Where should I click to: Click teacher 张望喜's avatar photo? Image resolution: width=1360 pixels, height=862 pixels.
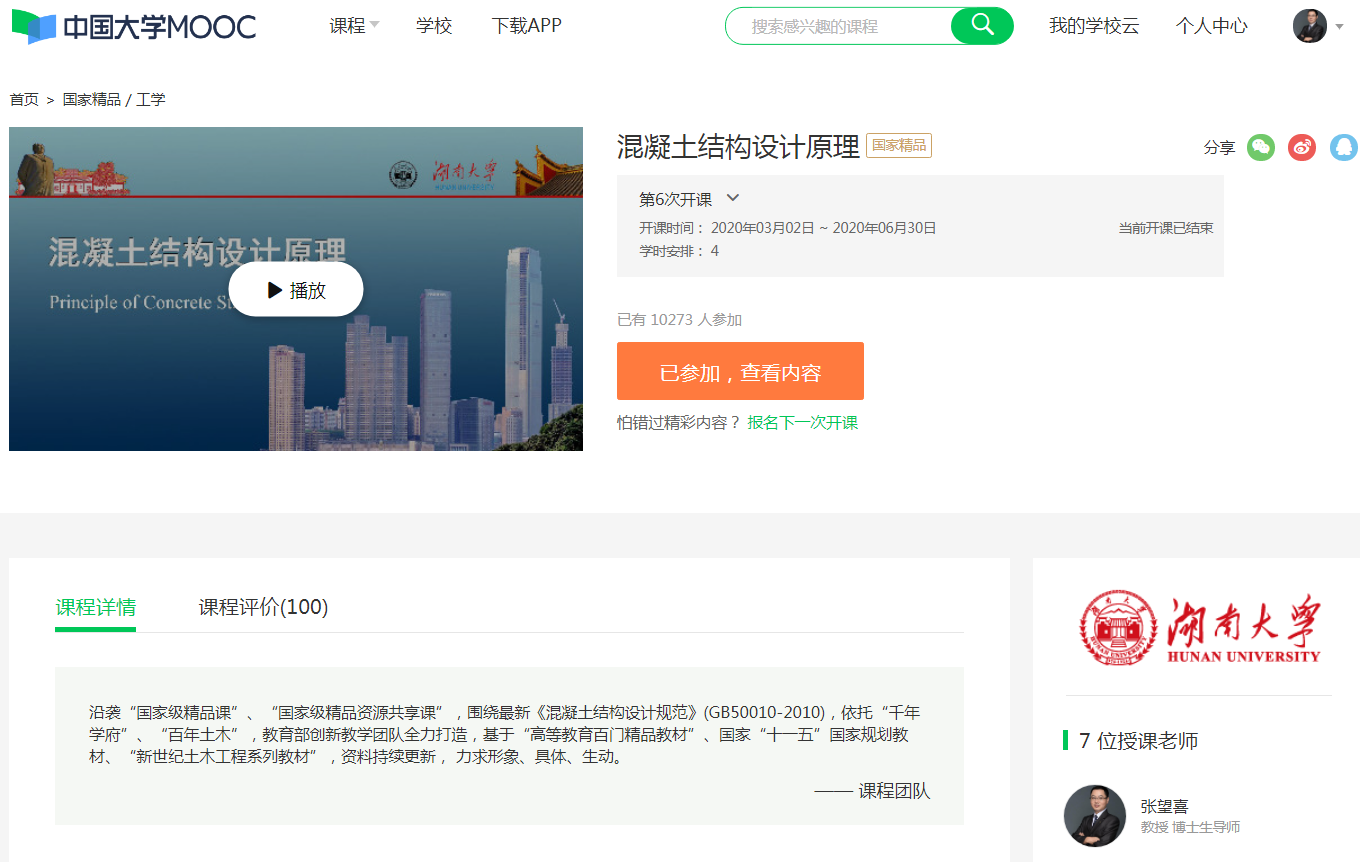(1094, 815)
